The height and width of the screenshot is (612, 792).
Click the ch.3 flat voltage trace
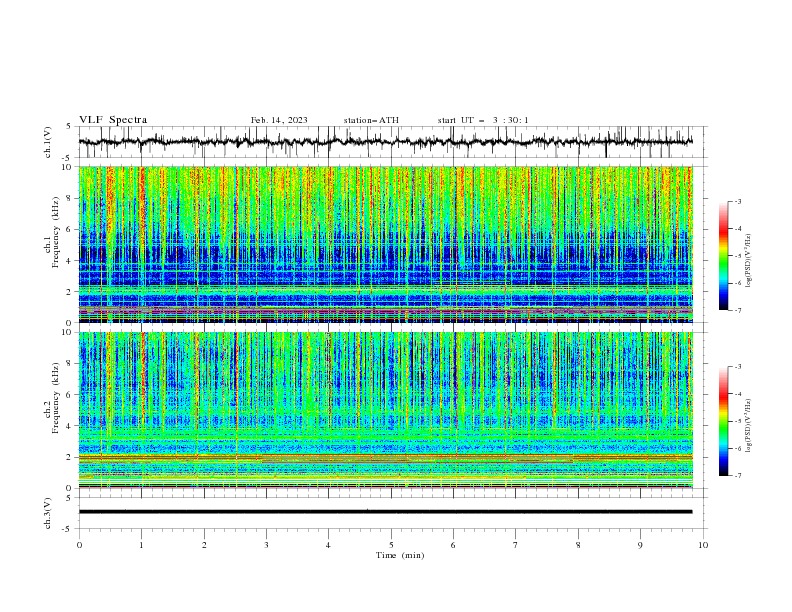[385, 512]
